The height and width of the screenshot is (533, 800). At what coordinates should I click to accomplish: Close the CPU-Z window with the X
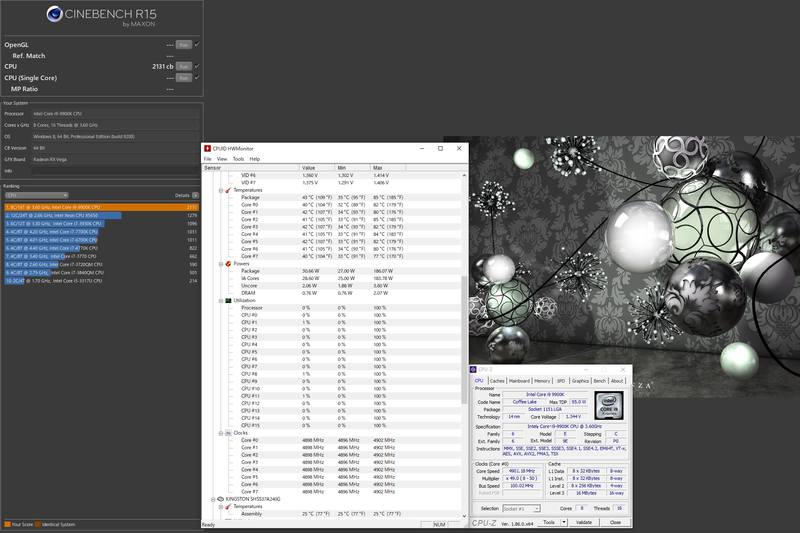coord(622,369)
